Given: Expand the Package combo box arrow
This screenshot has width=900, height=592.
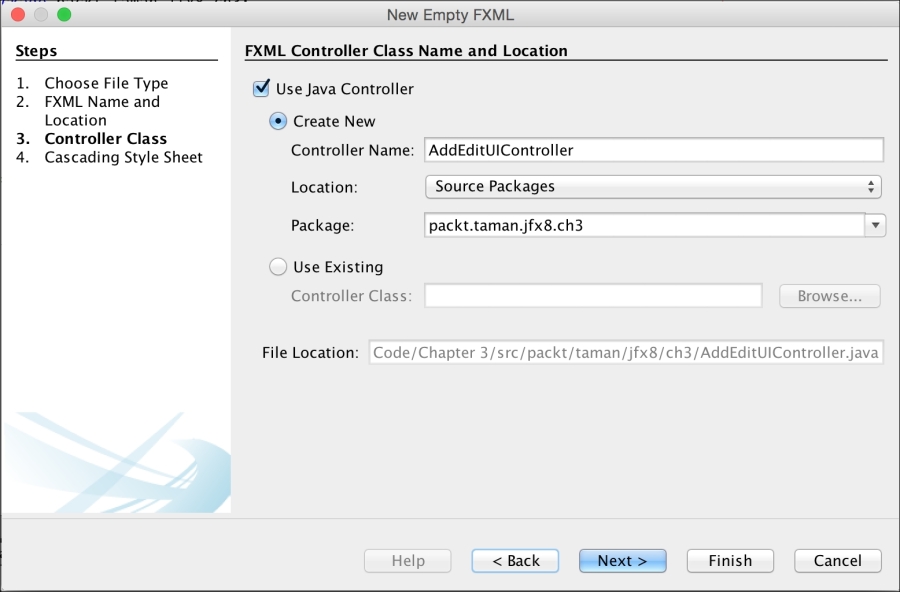Looking at the screenshot, I should pos(876,226).
